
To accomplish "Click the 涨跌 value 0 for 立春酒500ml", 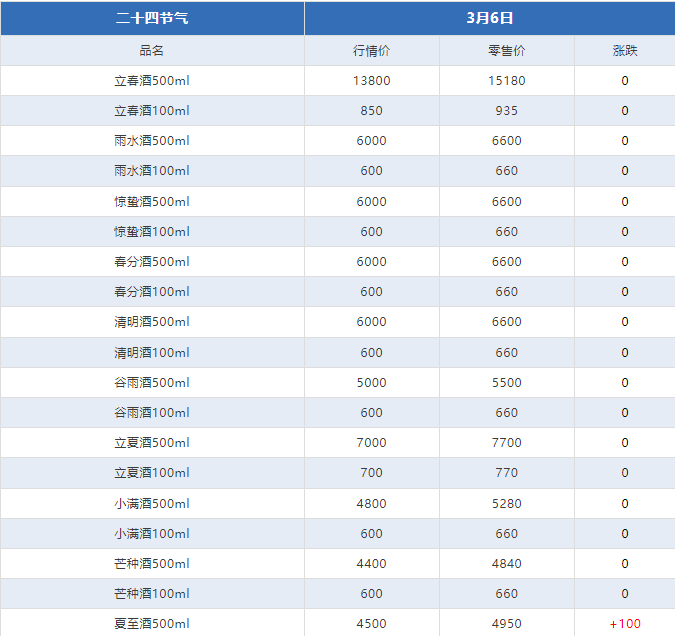I will click(625, 81).
